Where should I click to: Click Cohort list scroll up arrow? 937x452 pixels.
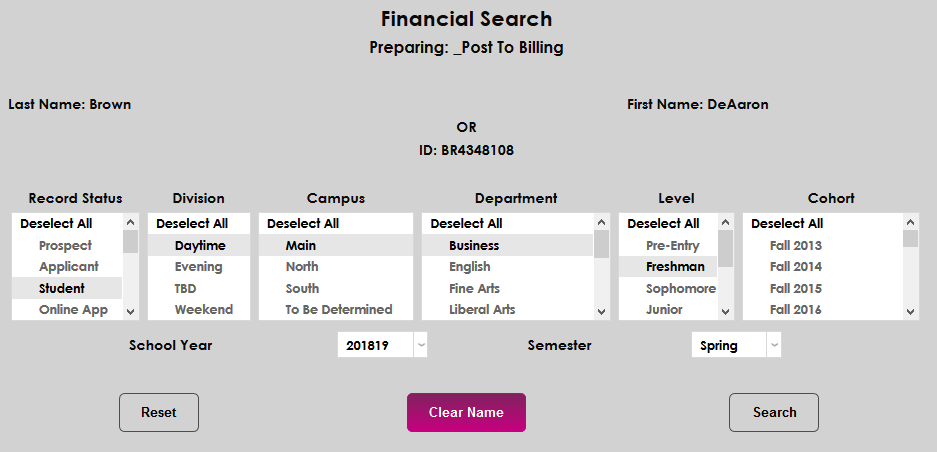click(910, 223)
